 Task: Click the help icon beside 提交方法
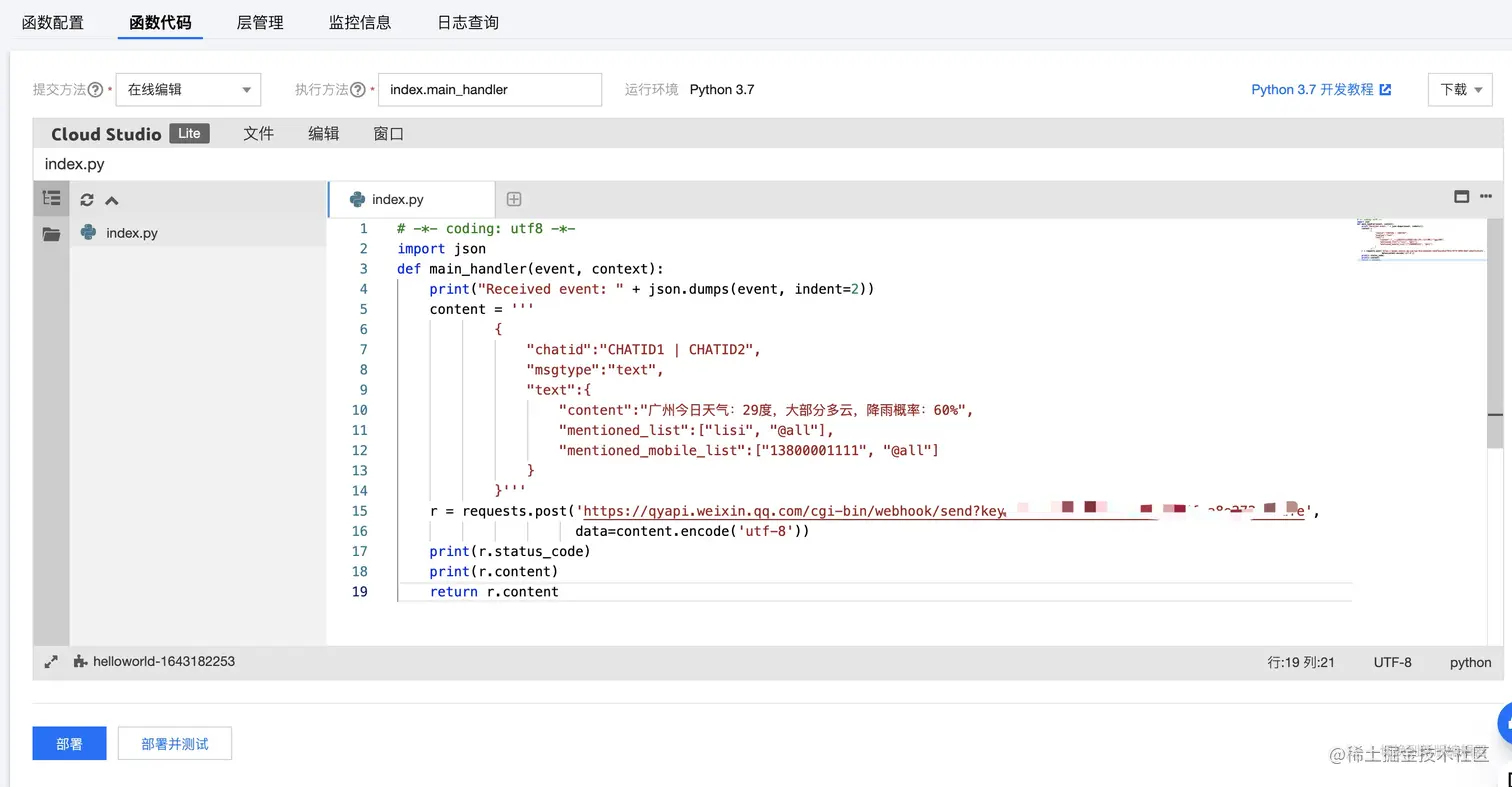click(96, 89)
